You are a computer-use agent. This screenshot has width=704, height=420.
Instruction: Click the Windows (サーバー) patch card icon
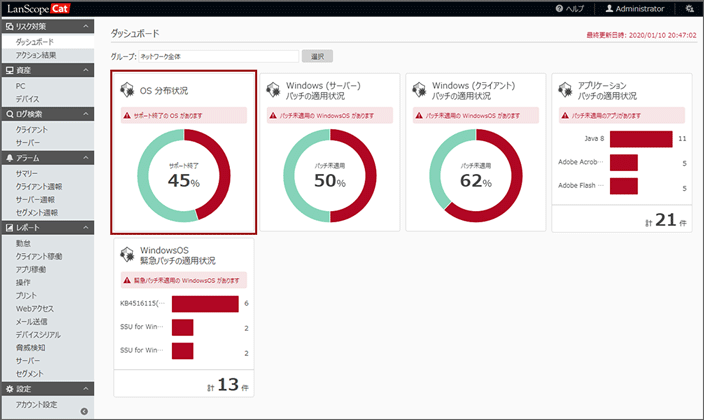pos(272,90)
